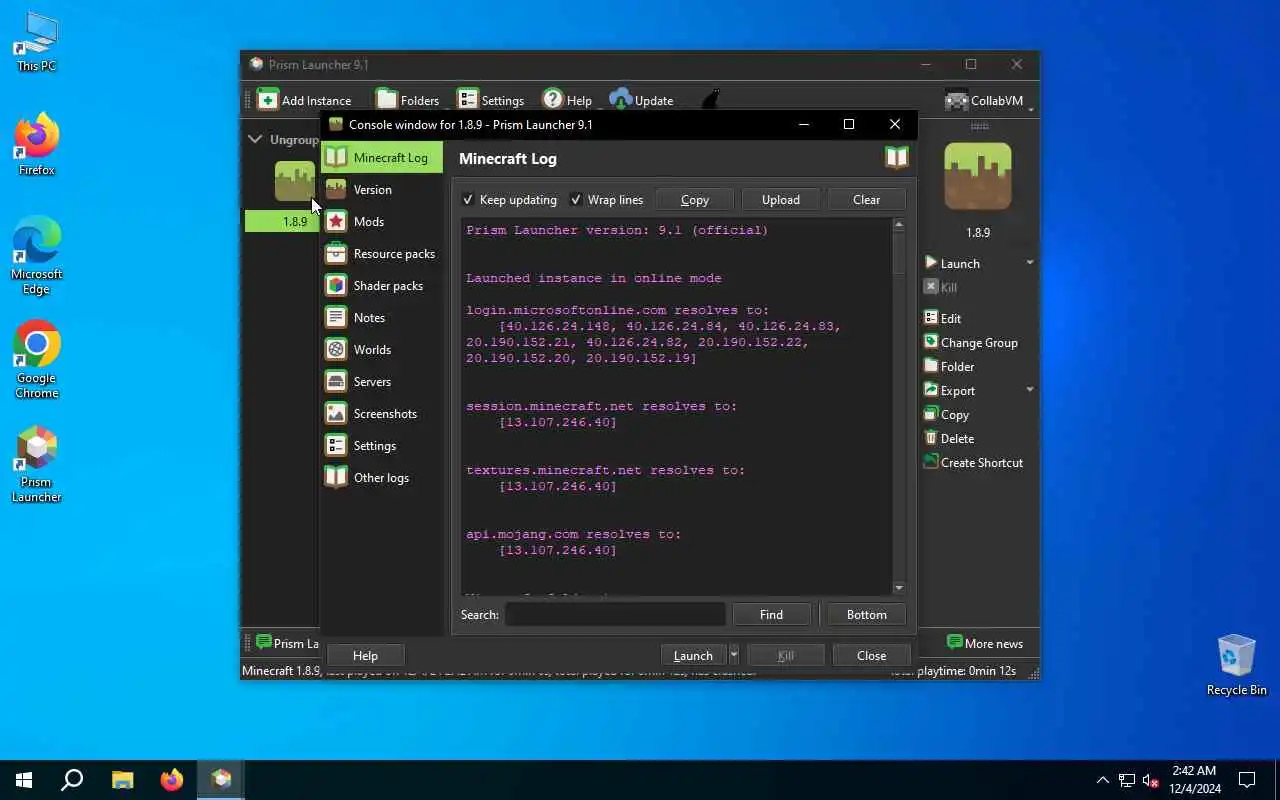Go to the Notes page
The height and width of the screenshot is (800, 1280).
click(x=381, y=317)
